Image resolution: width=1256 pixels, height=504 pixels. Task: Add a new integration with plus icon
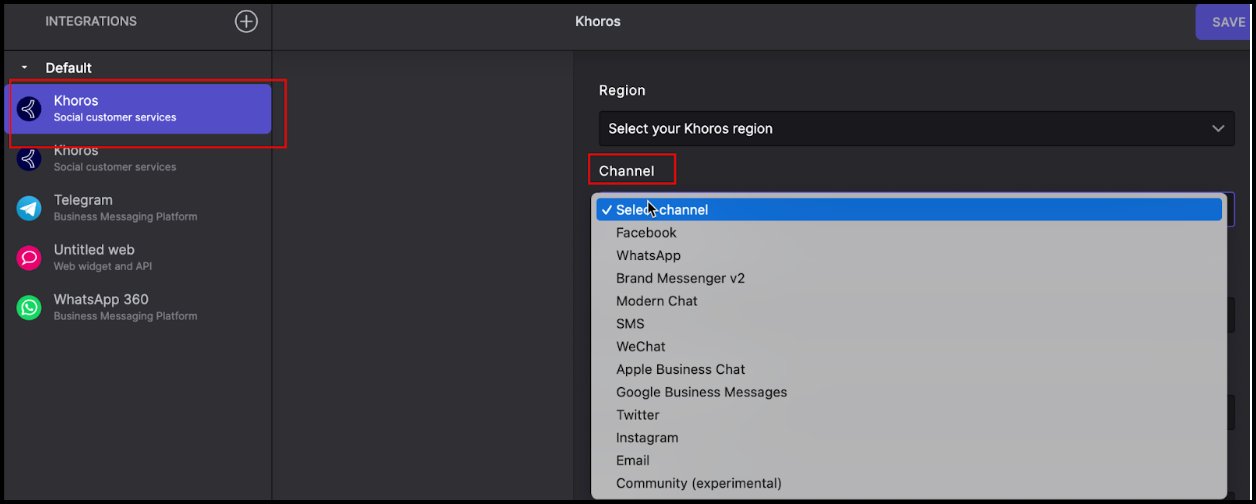pos(246,21)
